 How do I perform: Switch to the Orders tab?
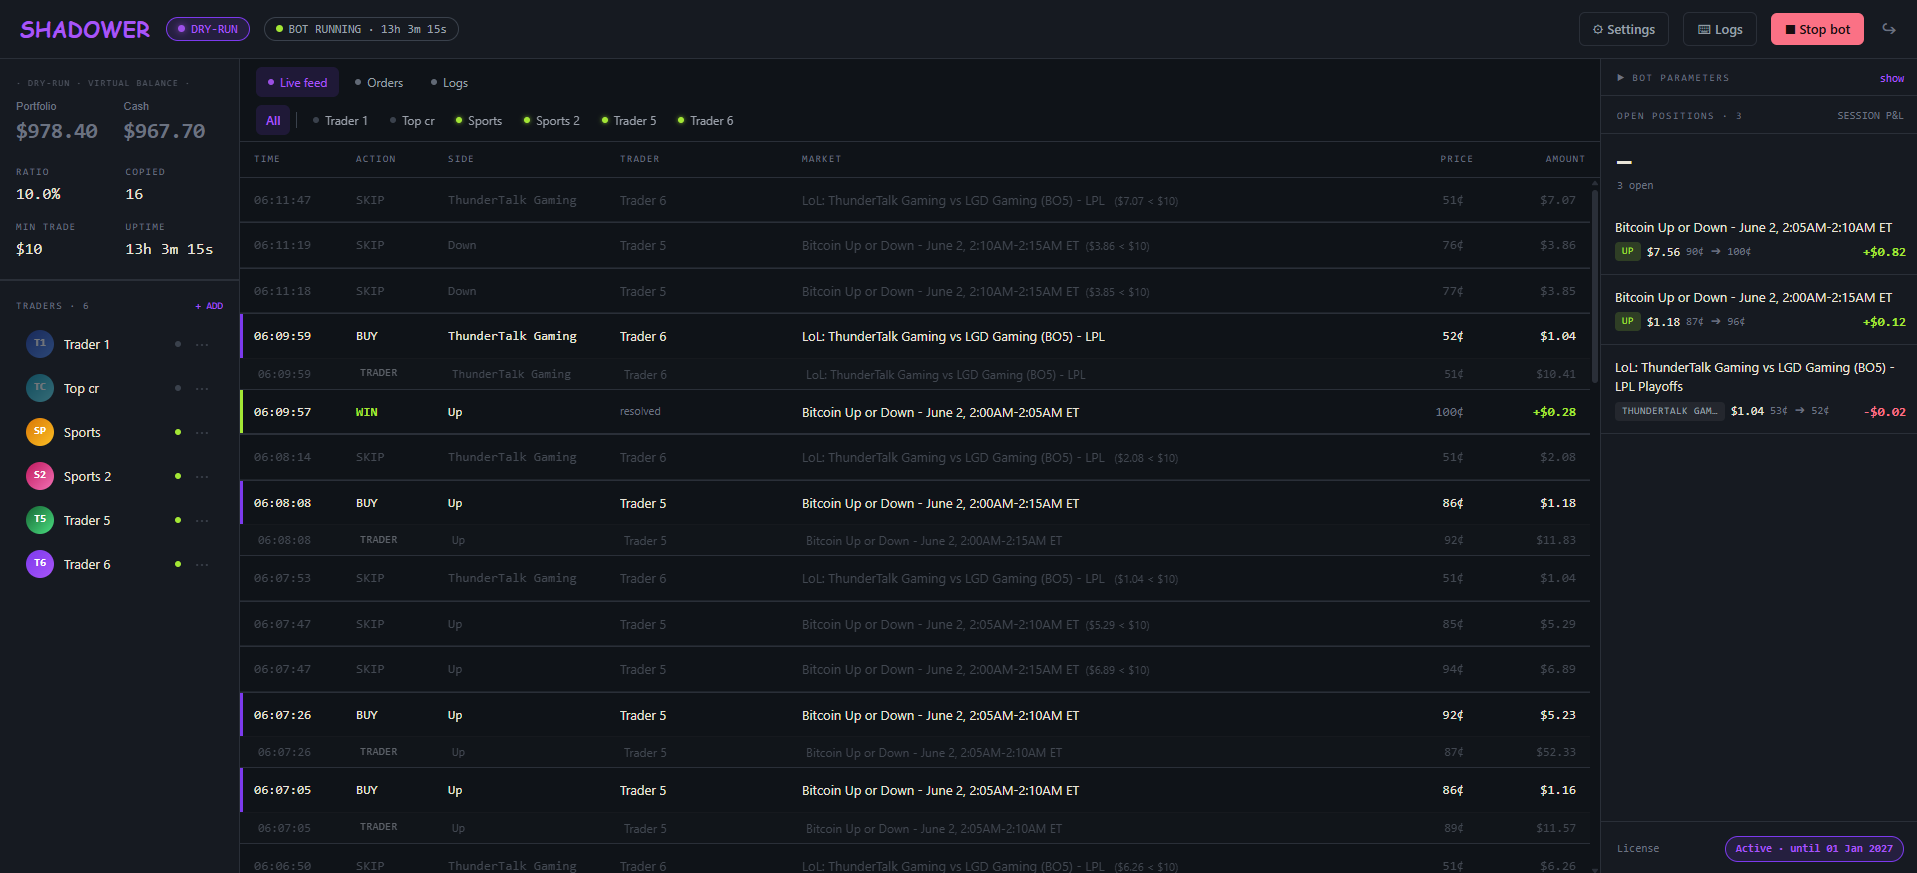(379, 82)
